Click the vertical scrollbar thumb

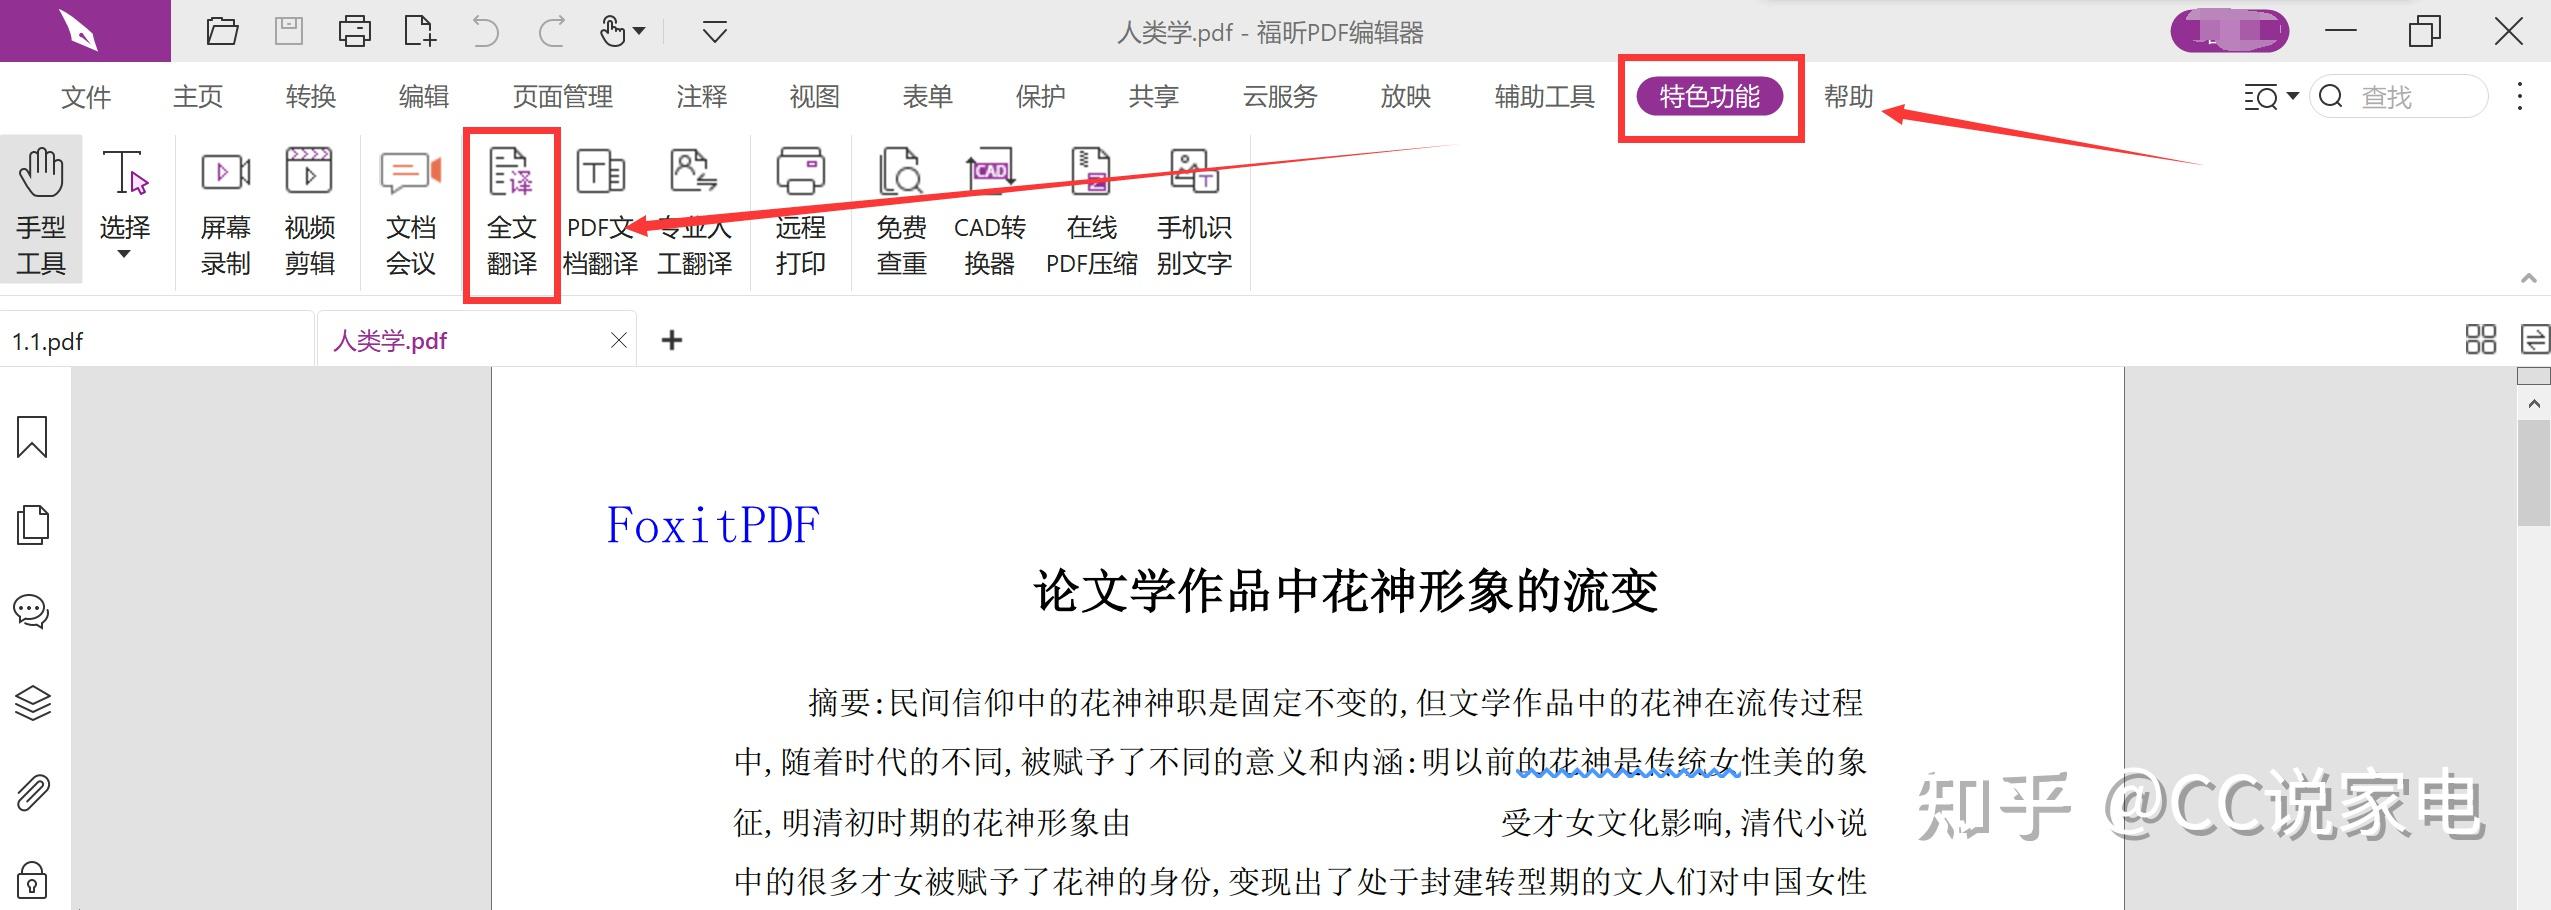[2534, 472]
